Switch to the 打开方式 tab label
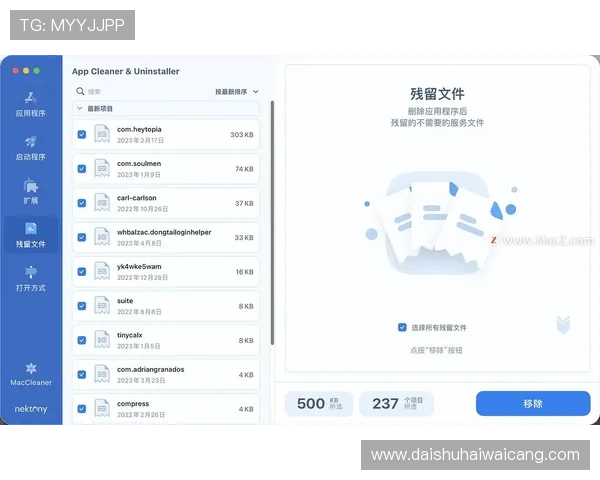Image resolution: width=600 pixels, height=480 pixels. [31, 288]
